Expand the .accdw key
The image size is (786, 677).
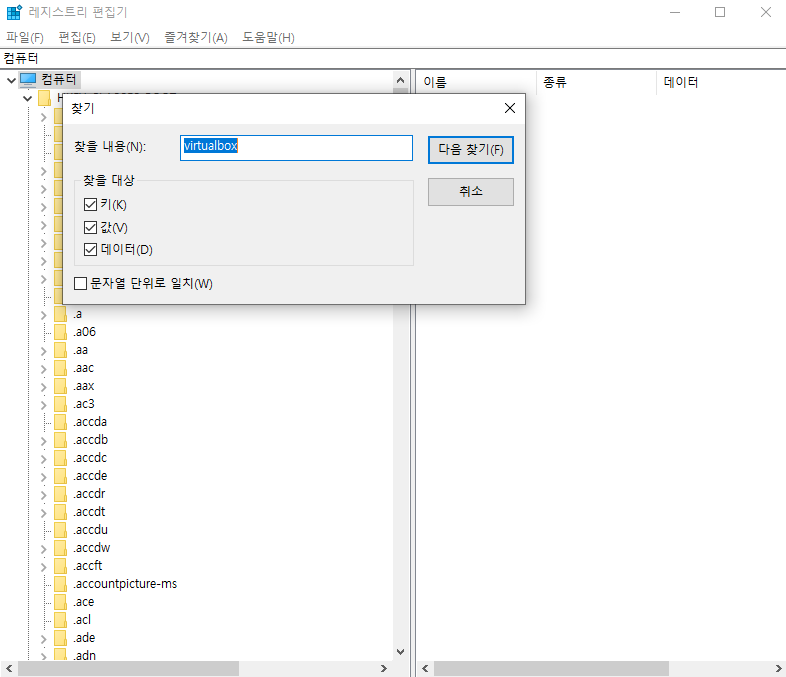[x=44, y=549]
